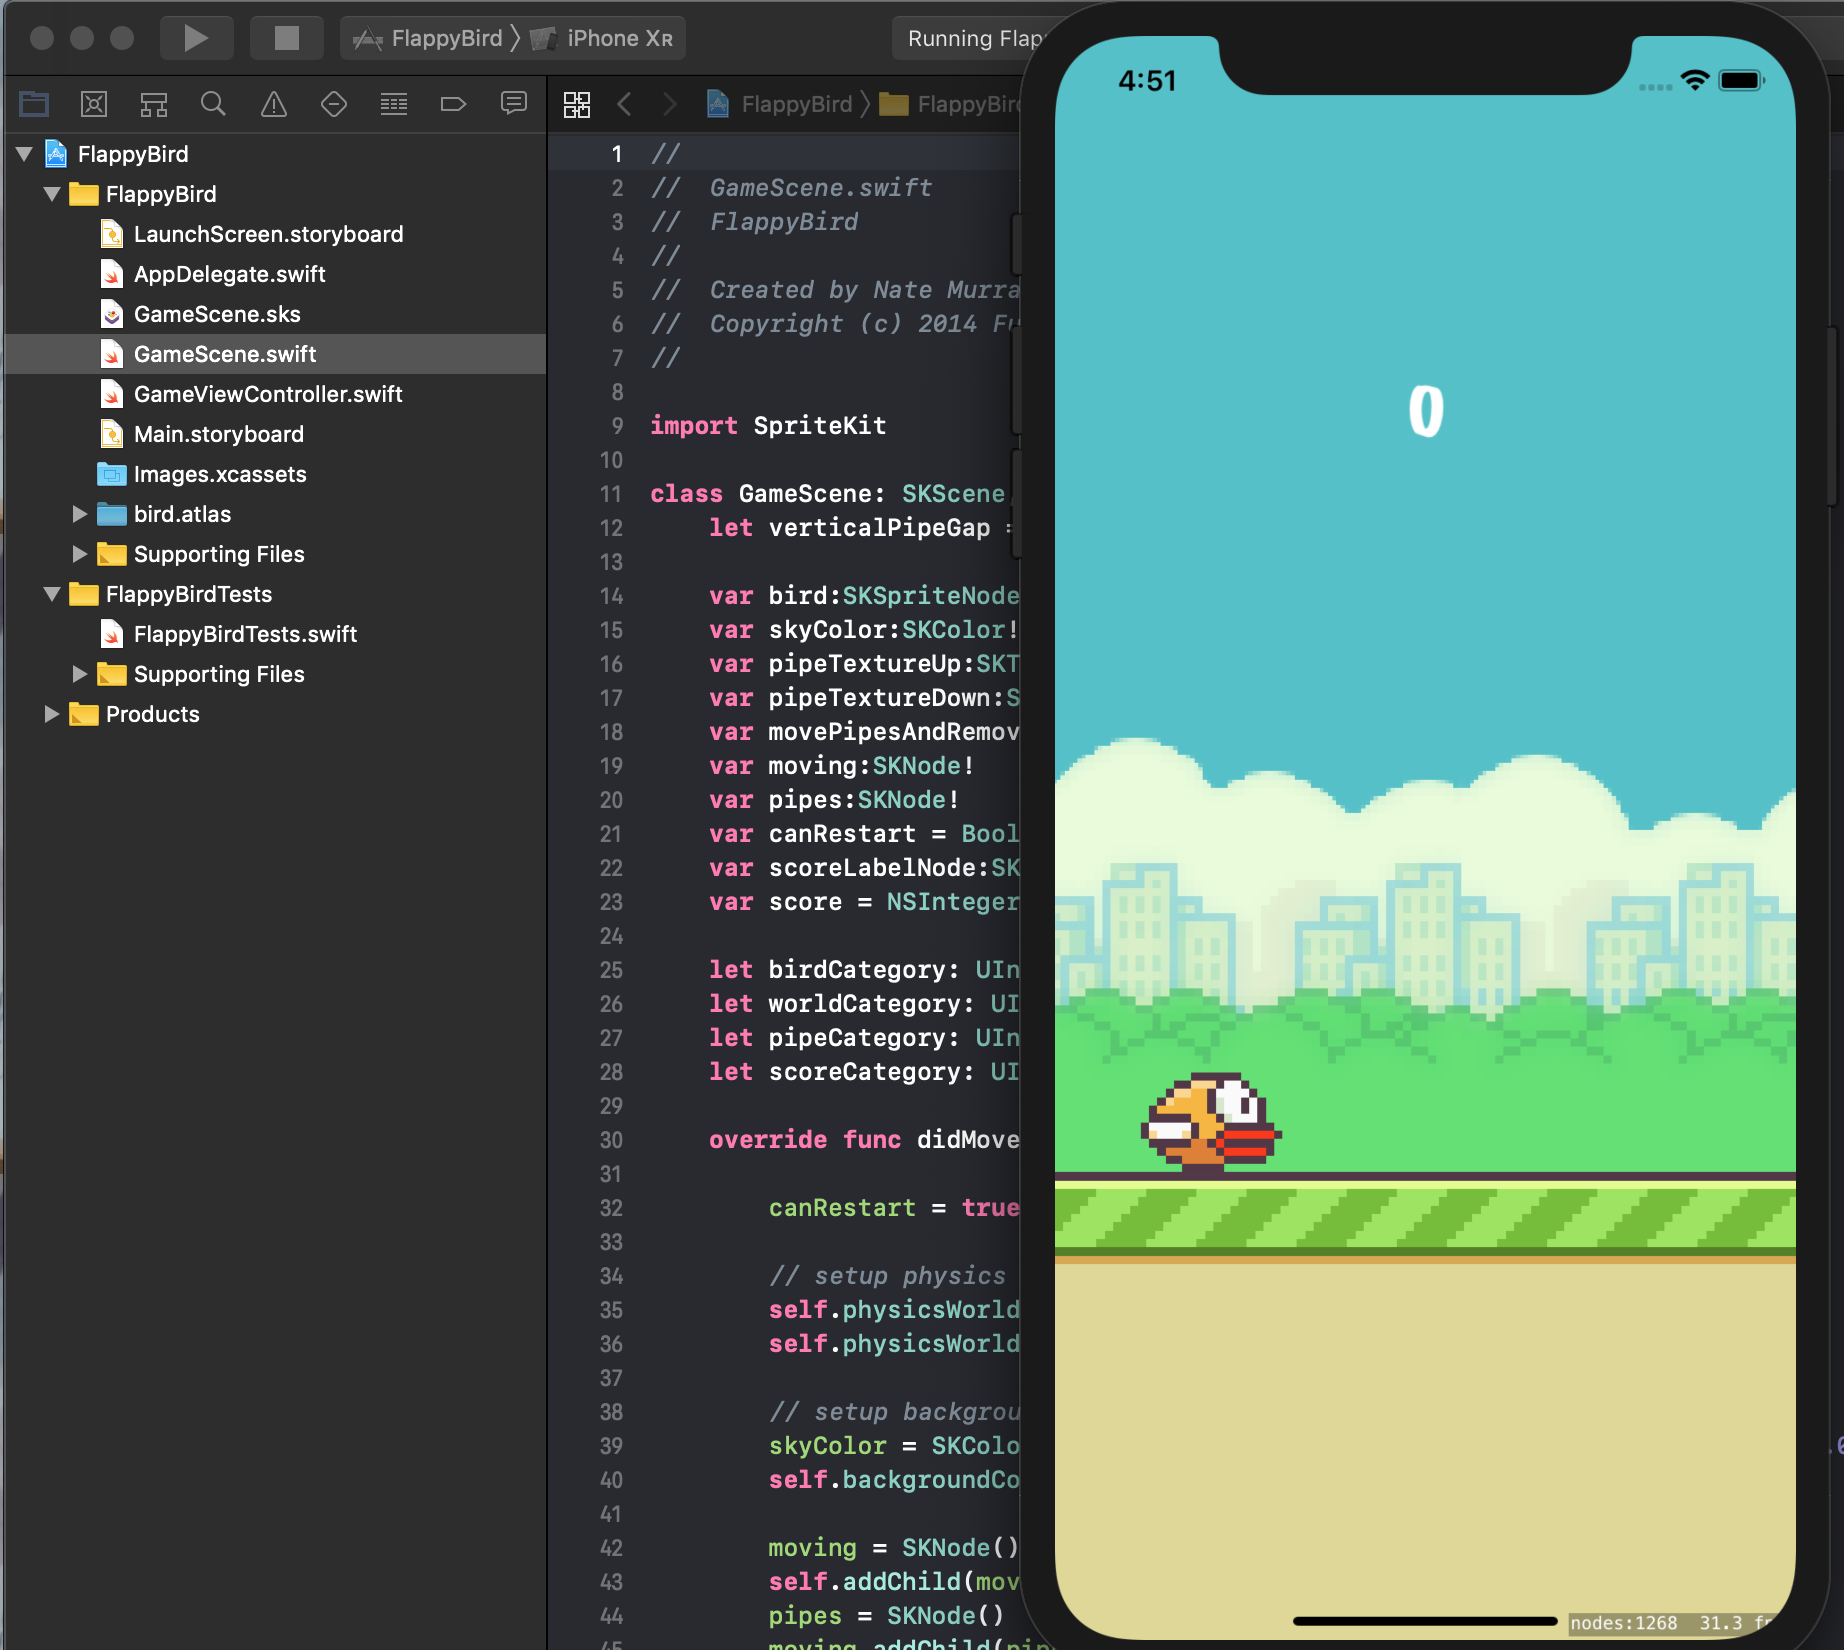Expand Supporting Files under FlappyBirdTests

click(80, 674)
